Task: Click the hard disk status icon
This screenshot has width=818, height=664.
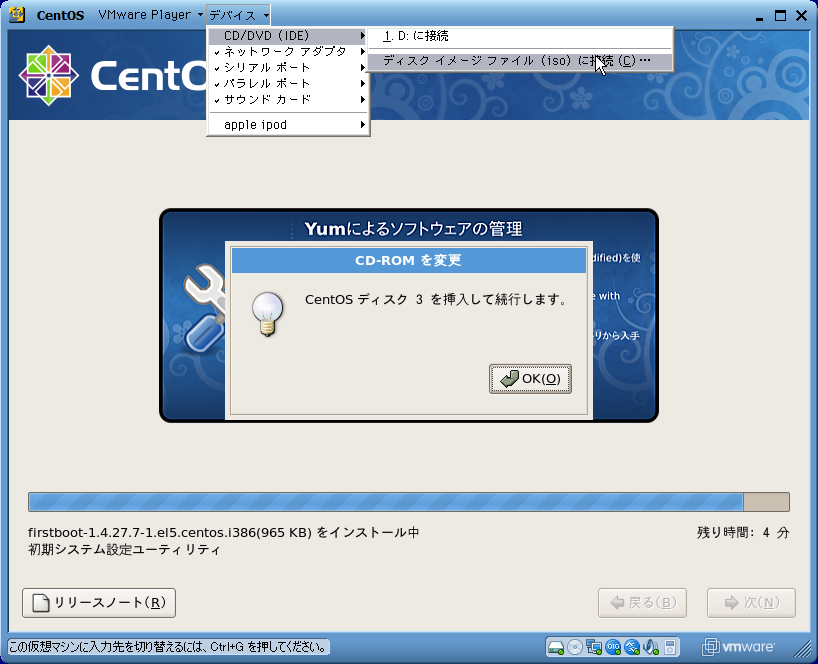Action: (x=556, y=647)
